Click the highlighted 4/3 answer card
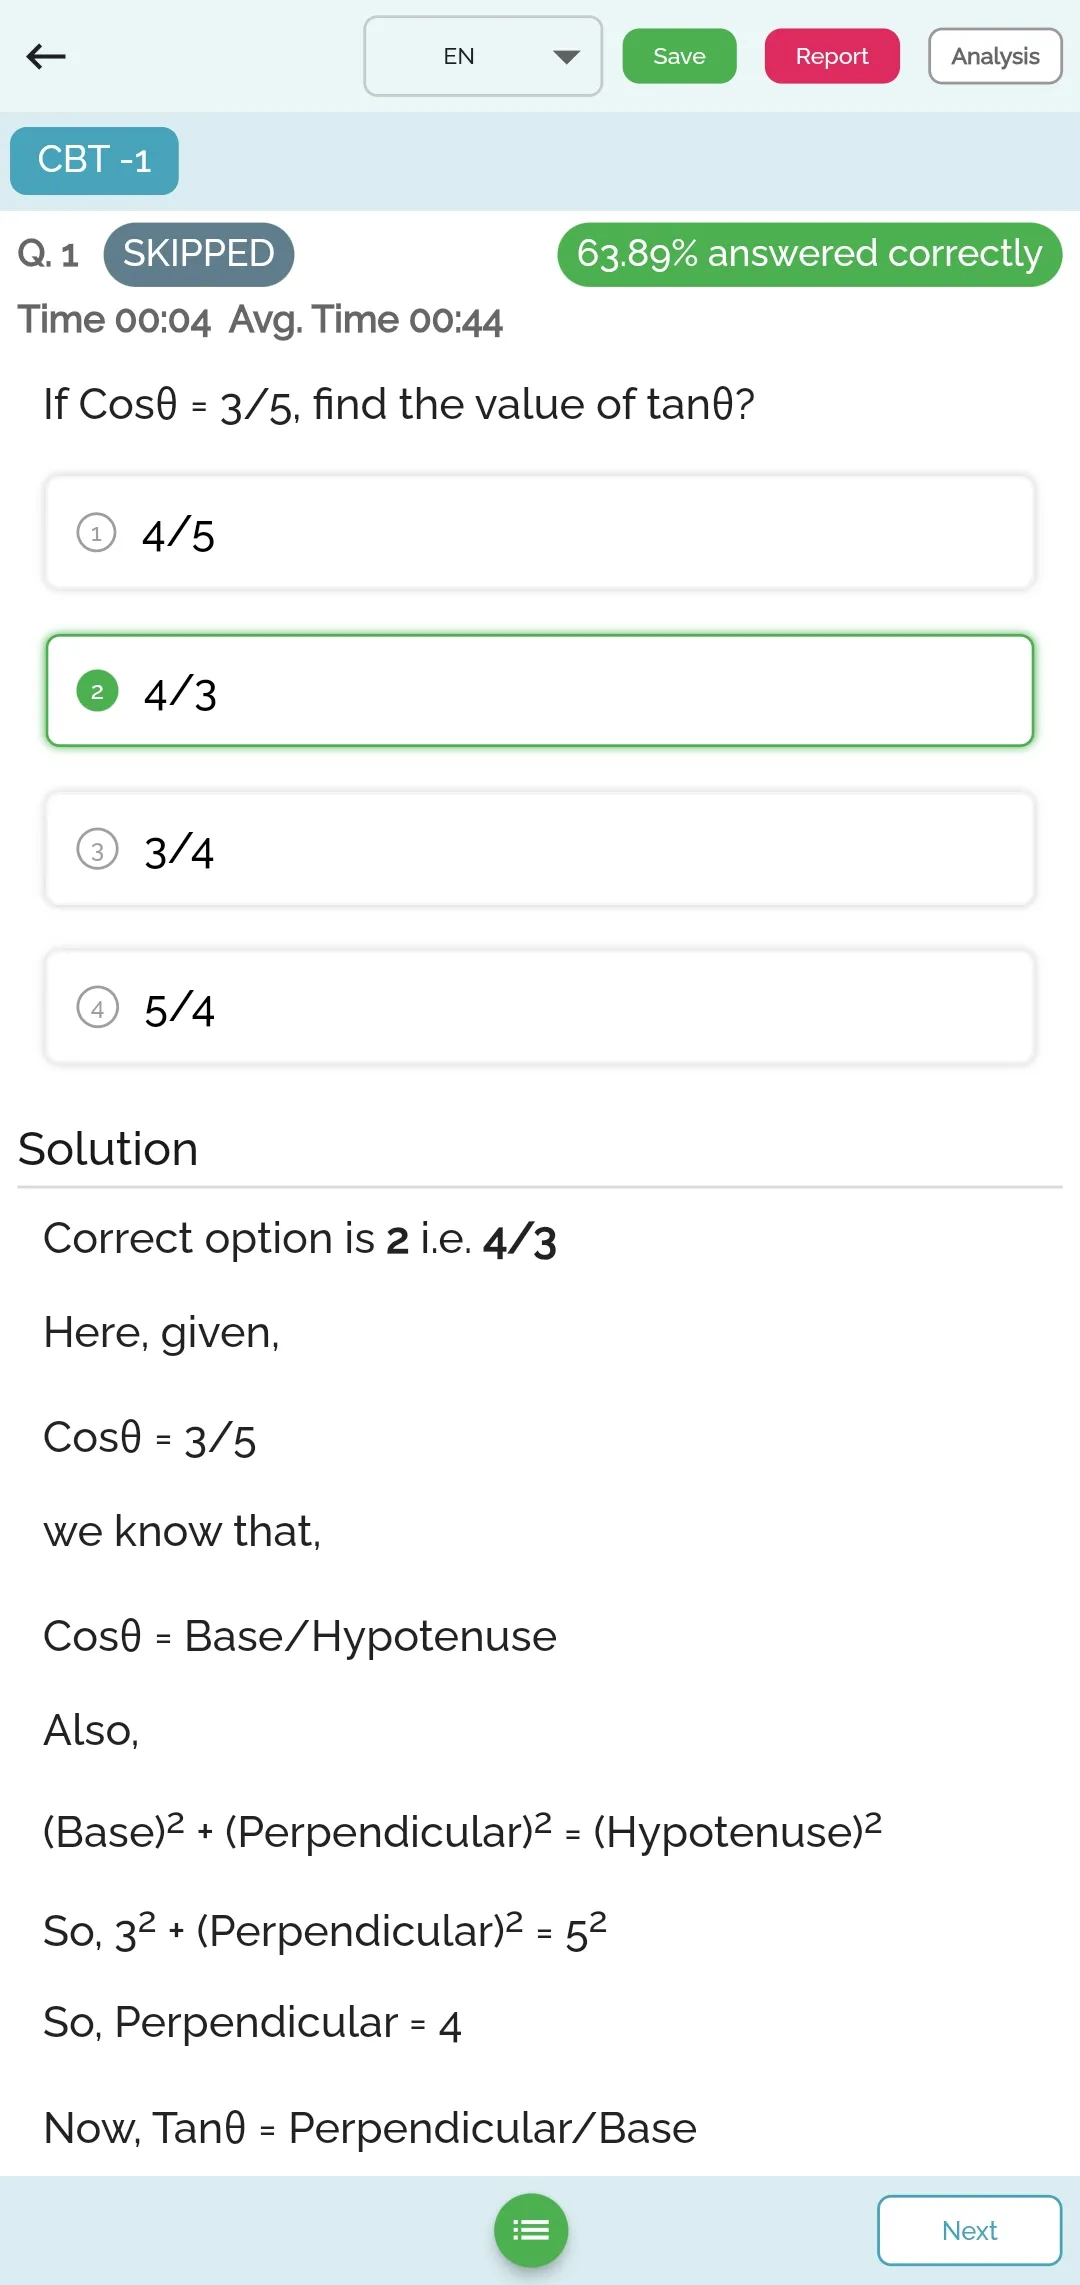Viewport: 1080px width, 2285px height. (539, 691)
